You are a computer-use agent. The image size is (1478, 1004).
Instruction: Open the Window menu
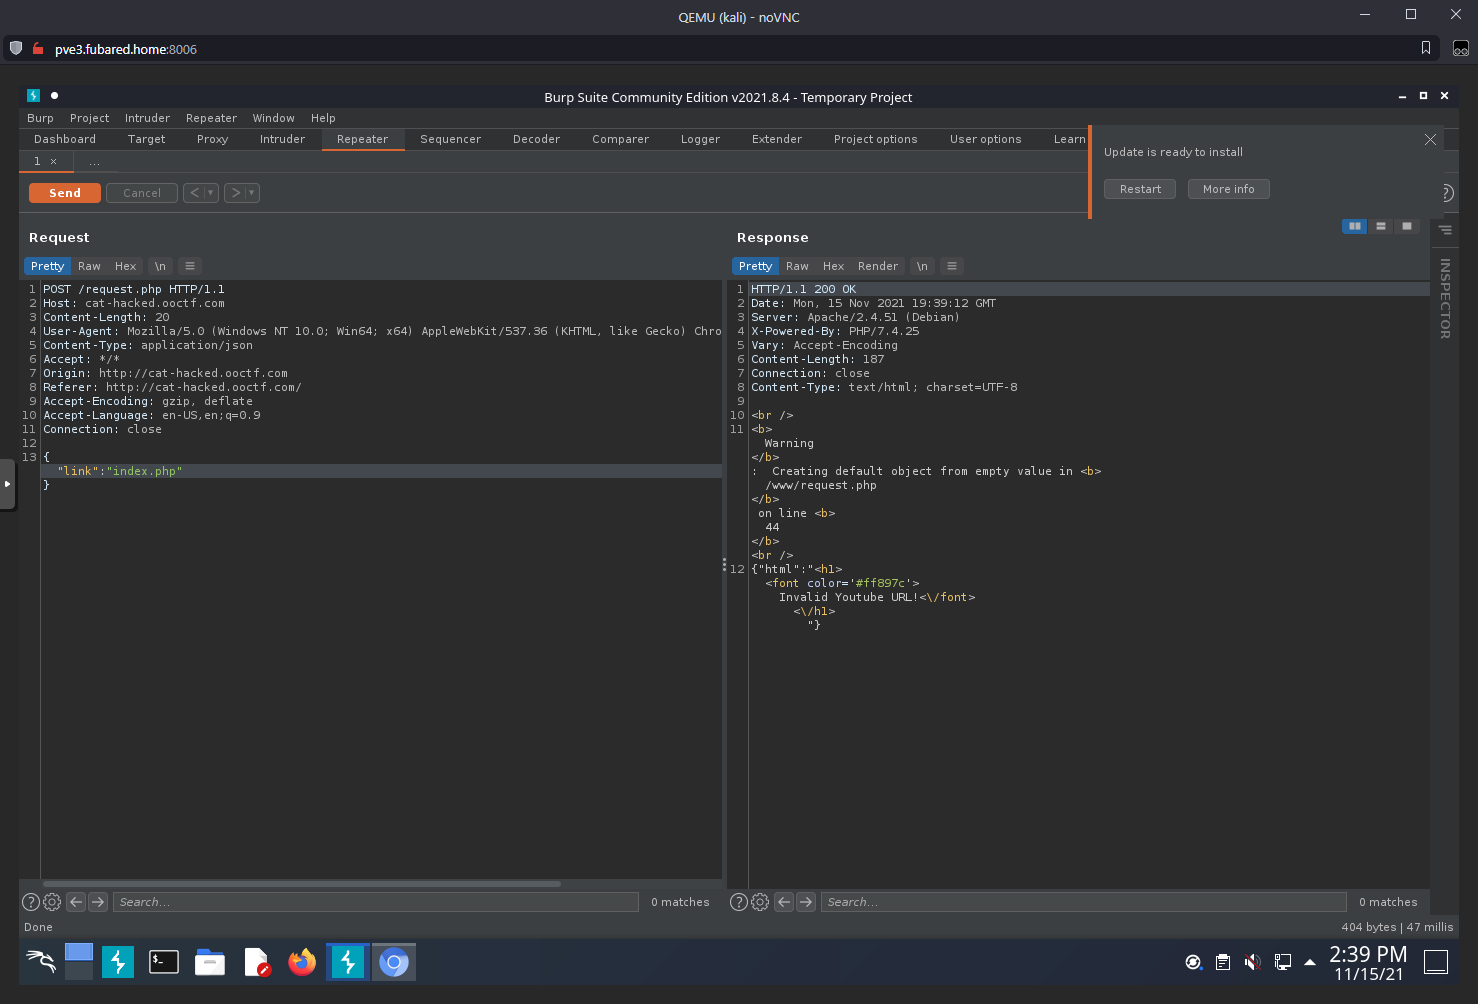point(273,118)
